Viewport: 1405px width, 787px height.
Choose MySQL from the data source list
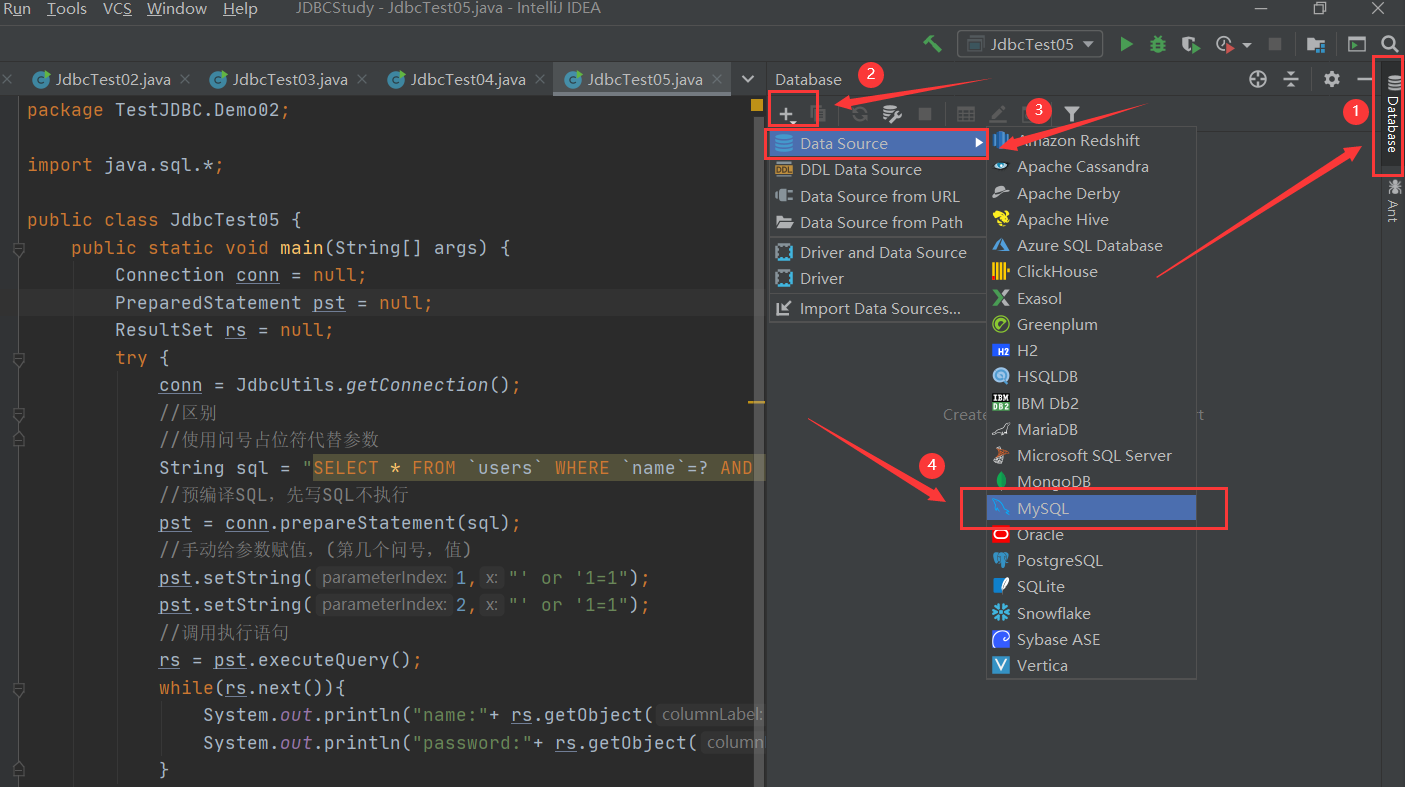click(x=1091, y=508)
